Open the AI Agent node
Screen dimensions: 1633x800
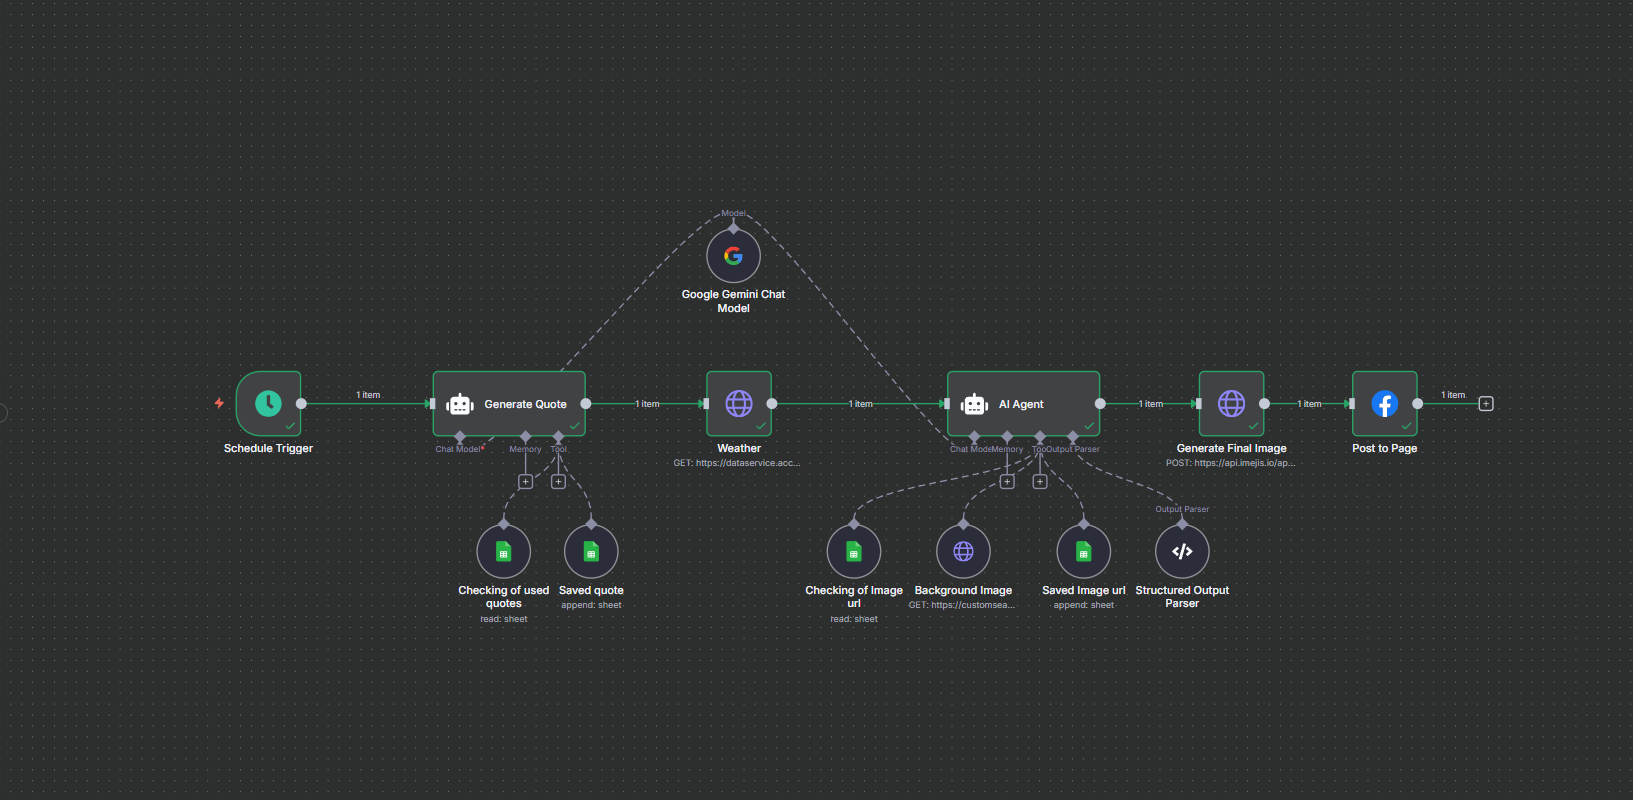pos(1023,404)
